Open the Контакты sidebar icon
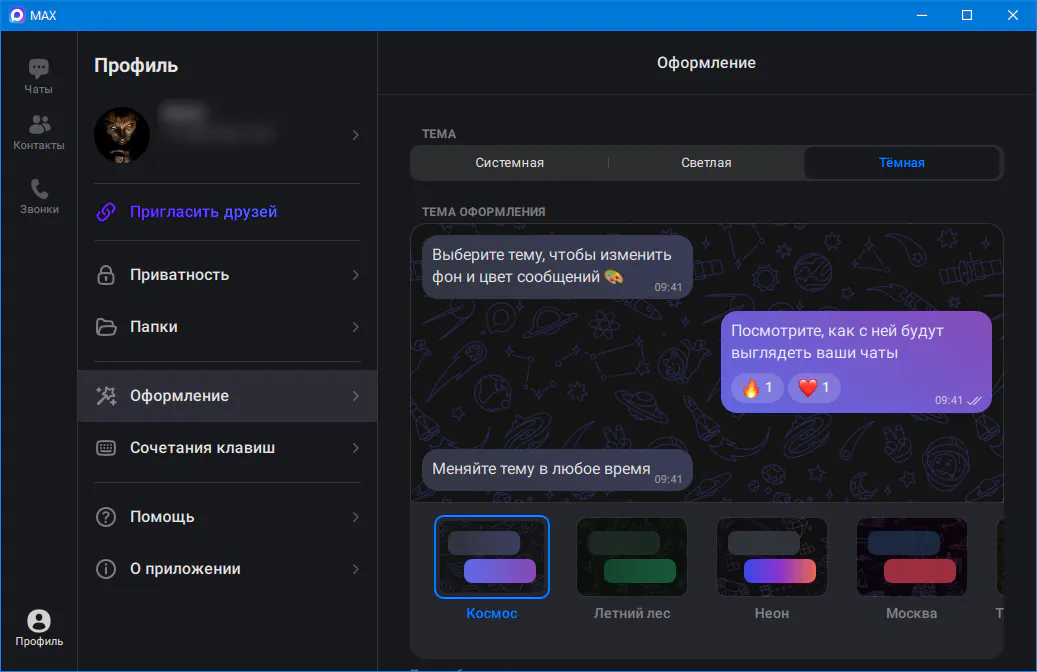The width and height of the screenshot is (1037, 672). (x=39, y=126)
